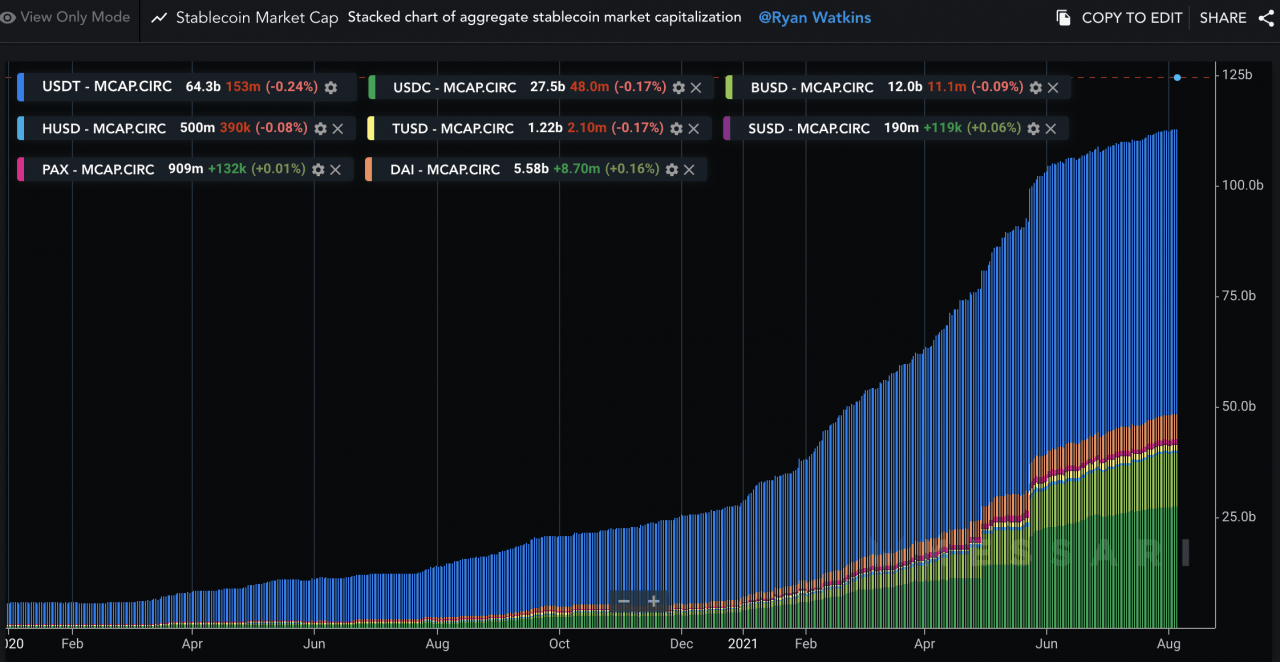Remove the USDC series from the chart
The image size is (1280, 662).
(696, 87)
